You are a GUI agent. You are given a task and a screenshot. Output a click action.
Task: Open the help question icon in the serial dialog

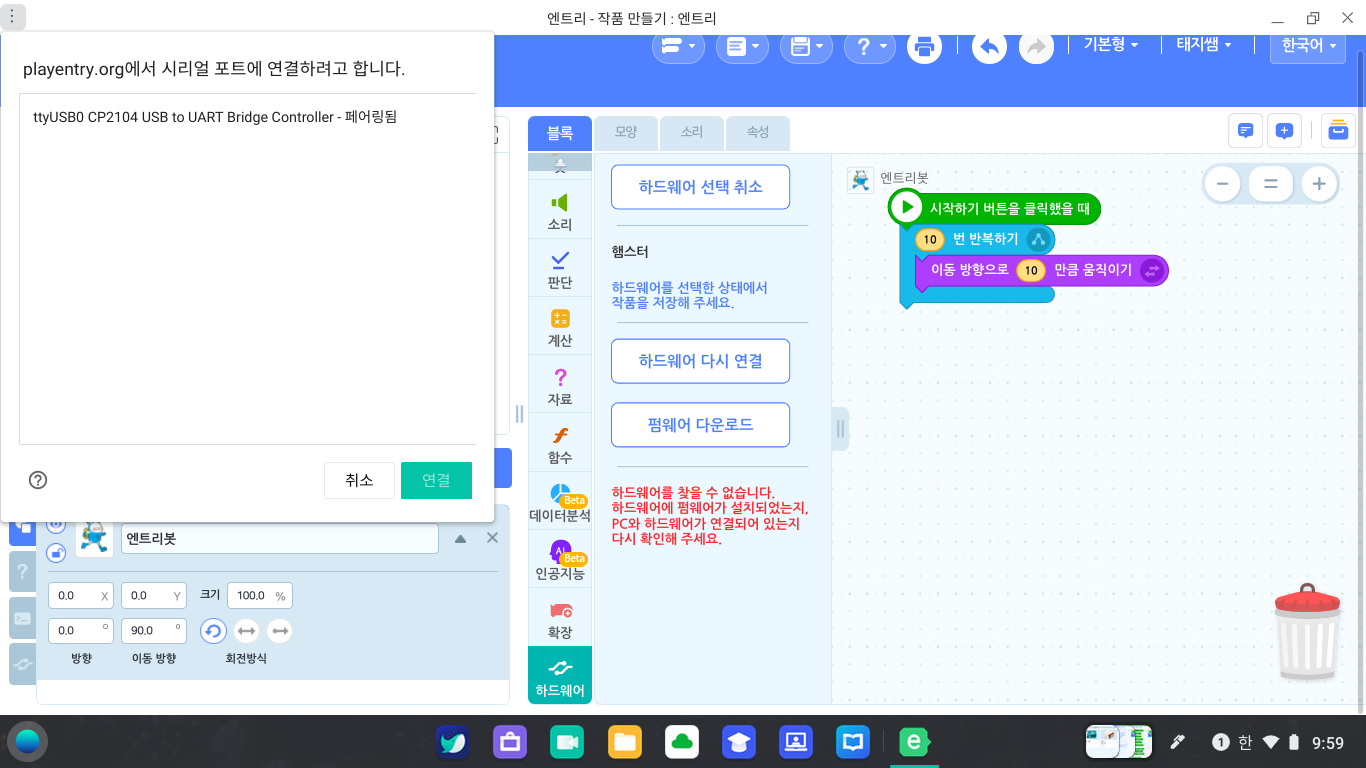(x=38, y=480)
